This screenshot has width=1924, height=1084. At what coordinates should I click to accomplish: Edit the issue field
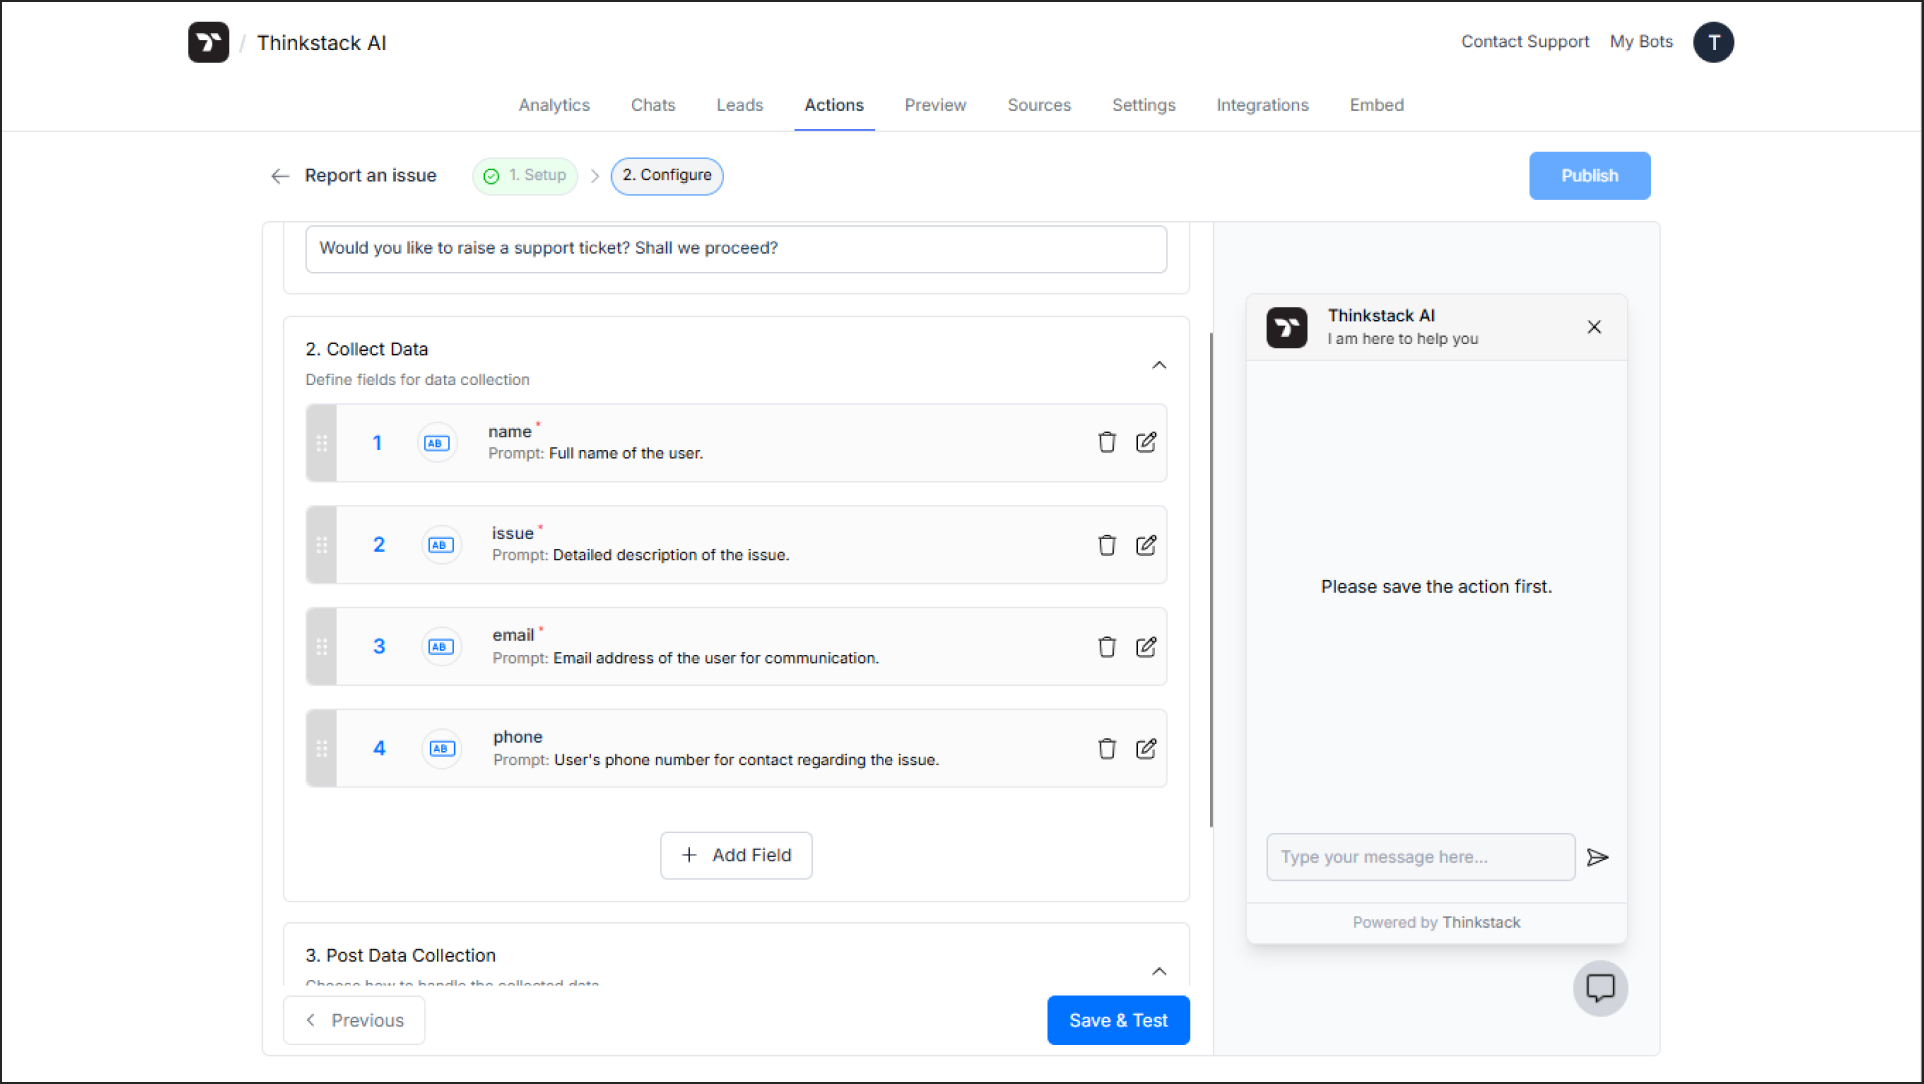click(x=1146, y=545)
